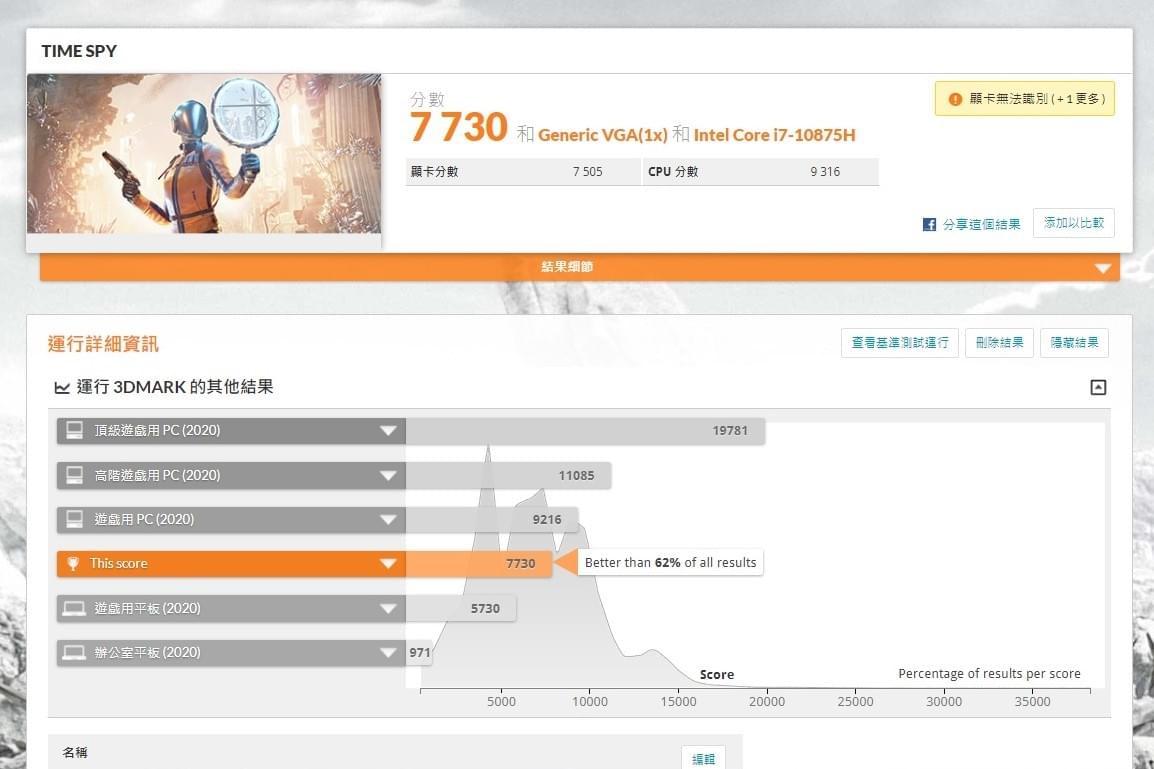
Task: Click the orange warning icon in notice
Action: (955, 99)
